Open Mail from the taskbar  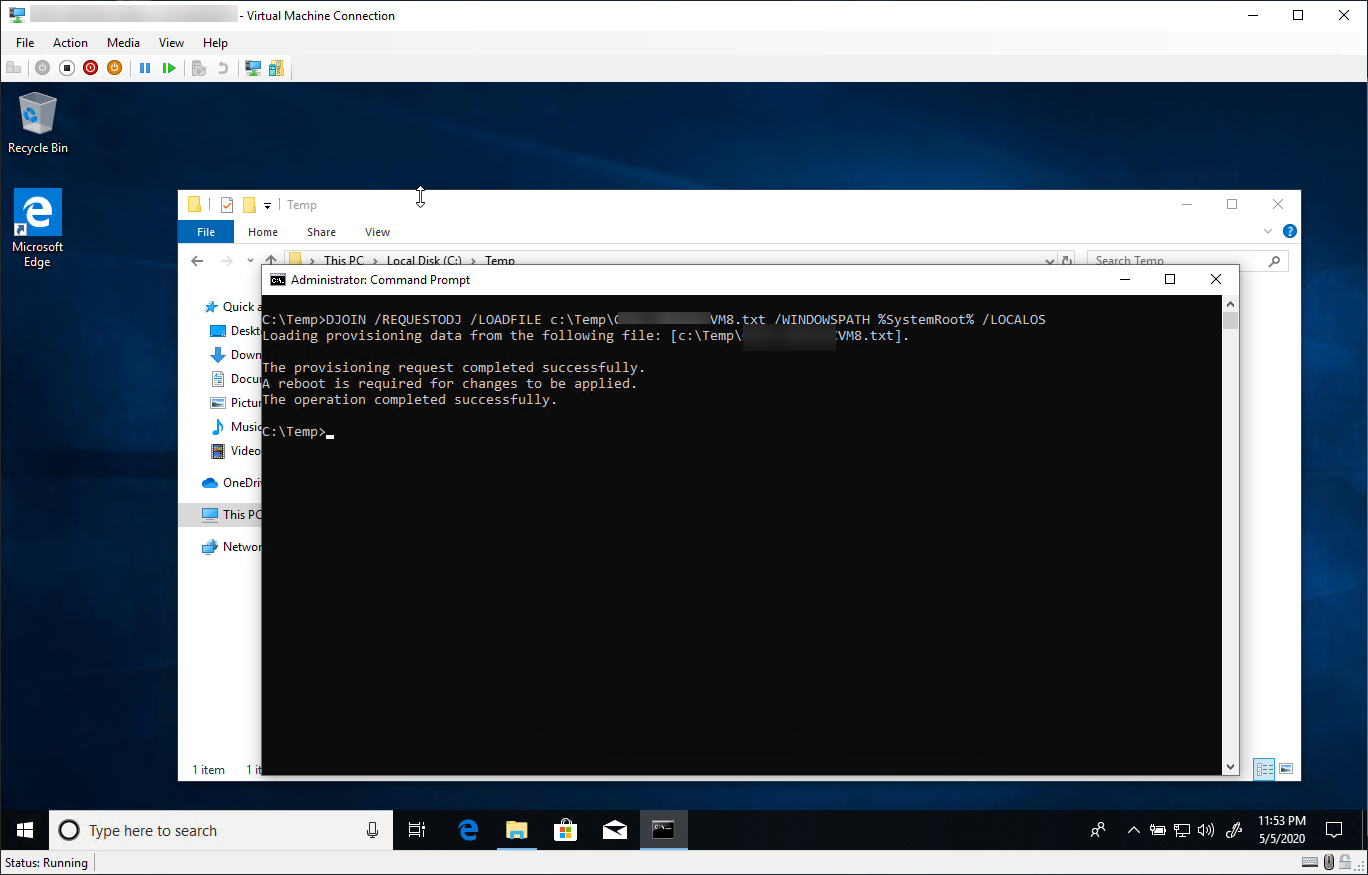pyautogui.click(x=614, y=830)
